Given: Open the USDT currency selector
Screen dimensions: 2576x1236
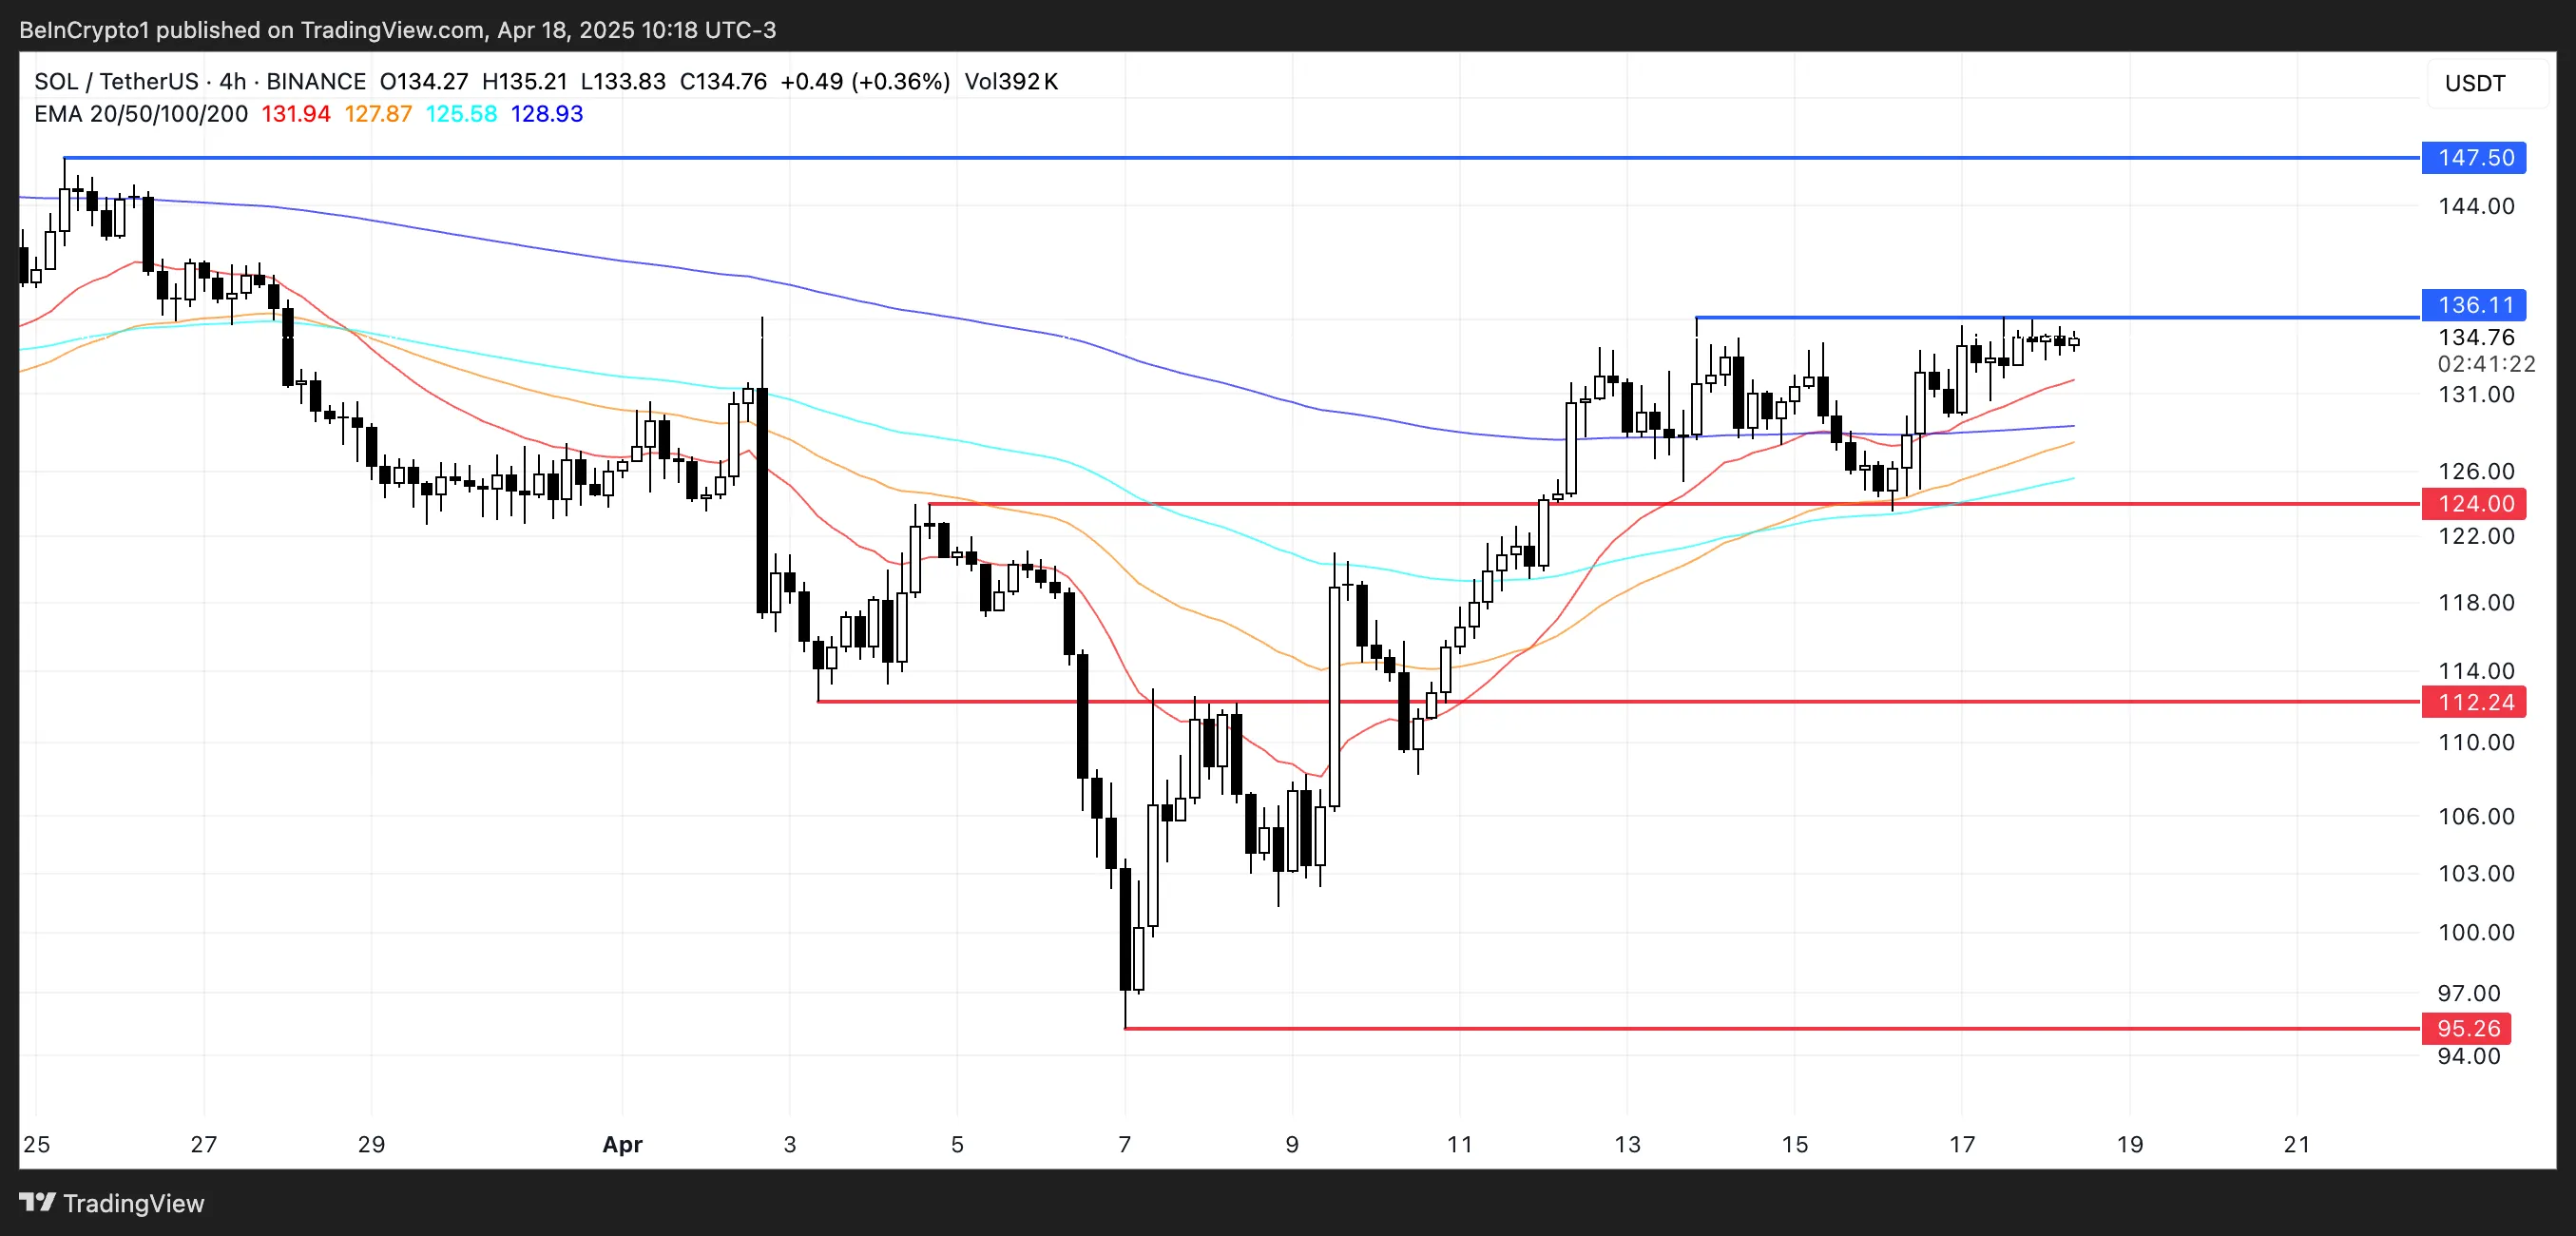Looking at the screenshot, I should (2475, 84).
